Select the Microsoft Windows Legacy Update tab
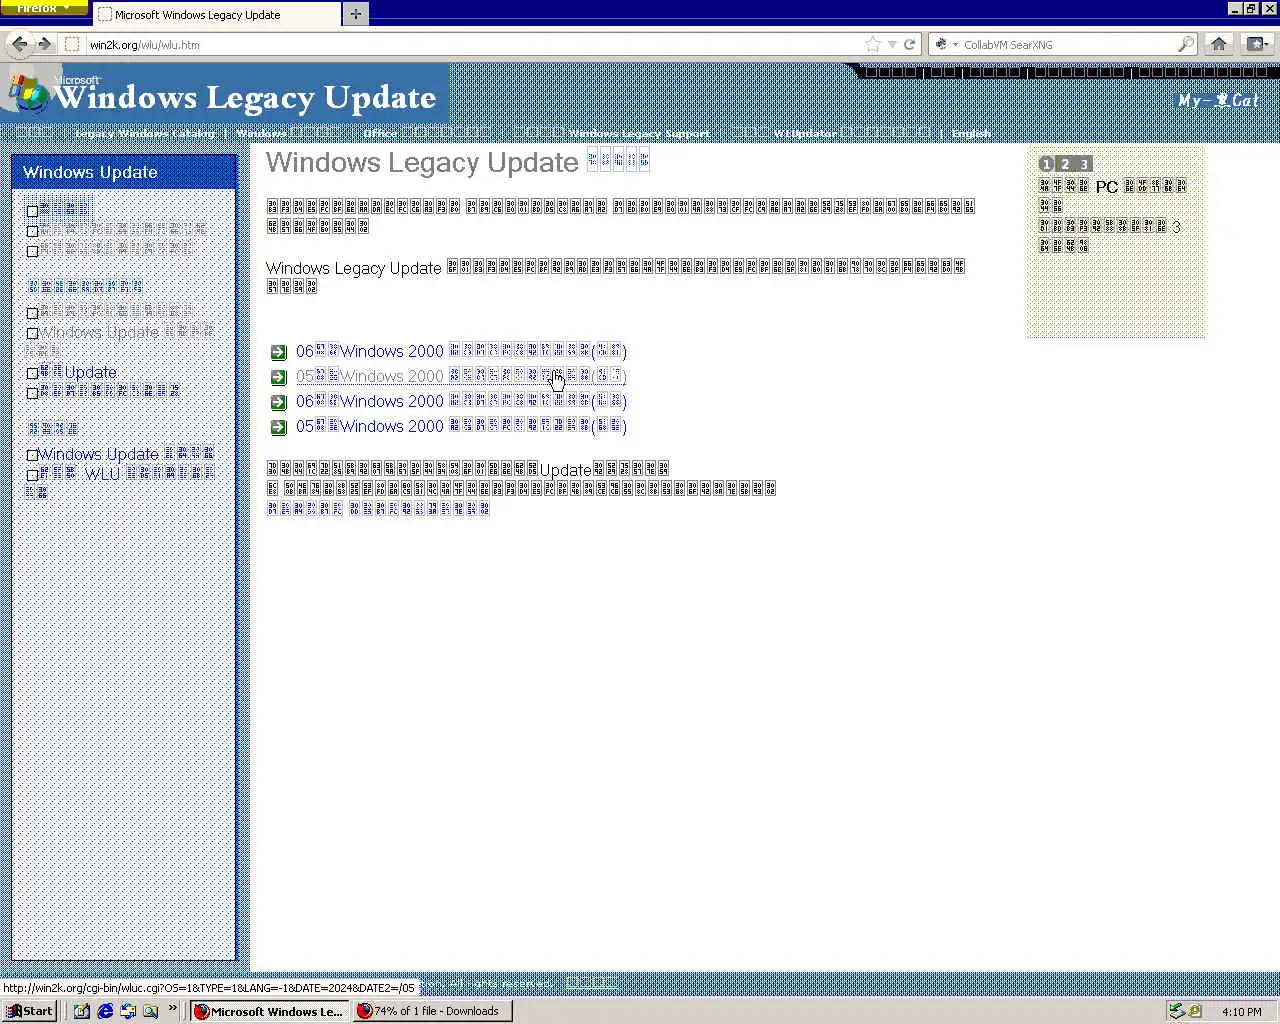Screen dimensions: 1280x1024 tap(217, 15)
